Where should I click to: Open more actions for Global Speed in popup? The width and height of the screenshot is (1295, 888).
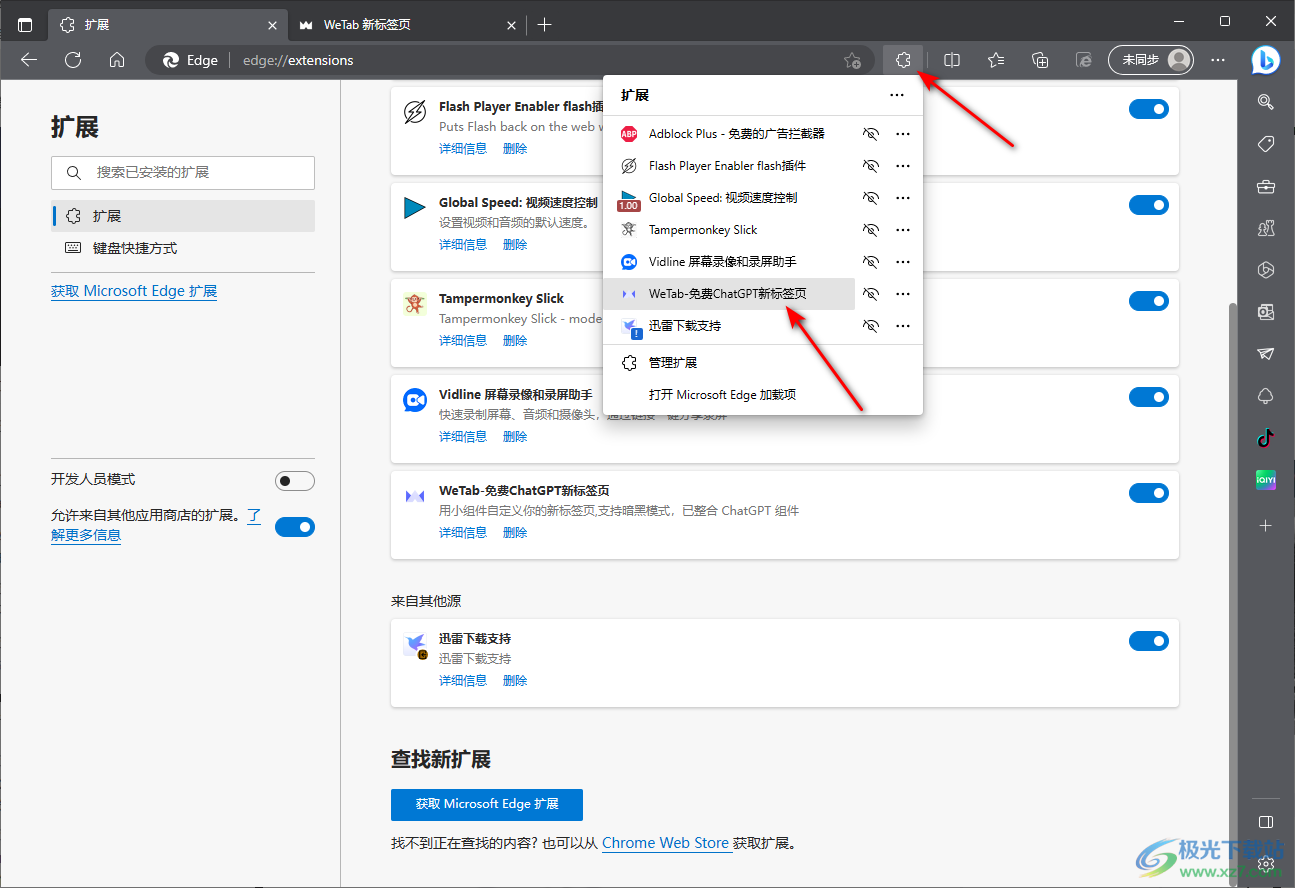903,198
